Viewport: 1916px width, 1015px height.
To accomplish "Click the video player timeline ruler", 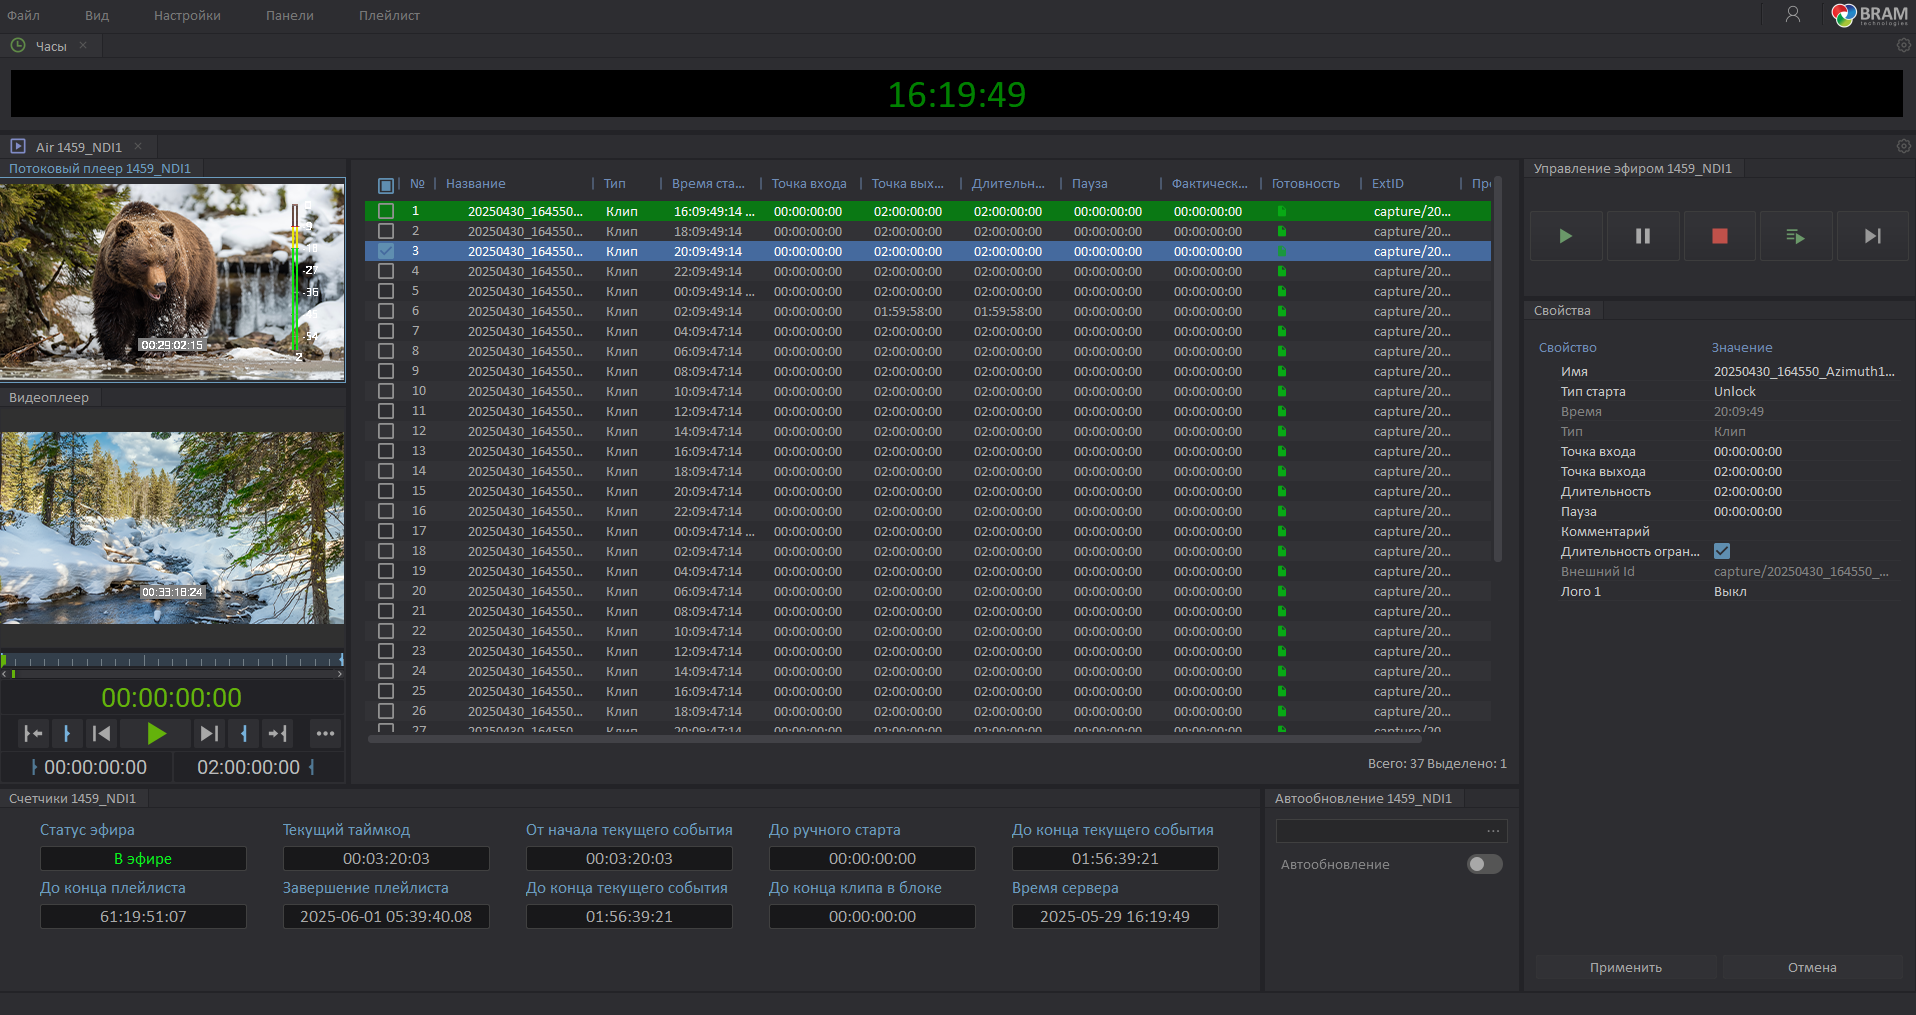I will [x=172, y=660].
